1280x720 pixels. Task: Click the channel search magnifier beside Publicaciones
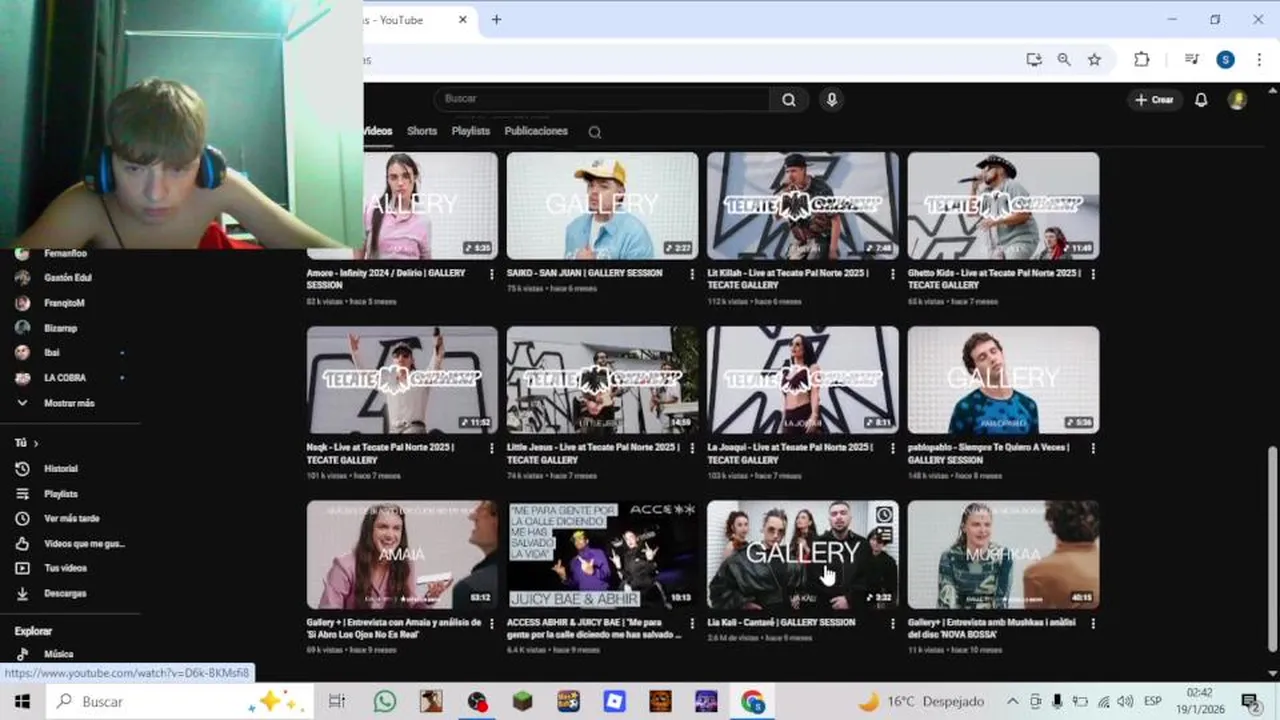[595, 132]
